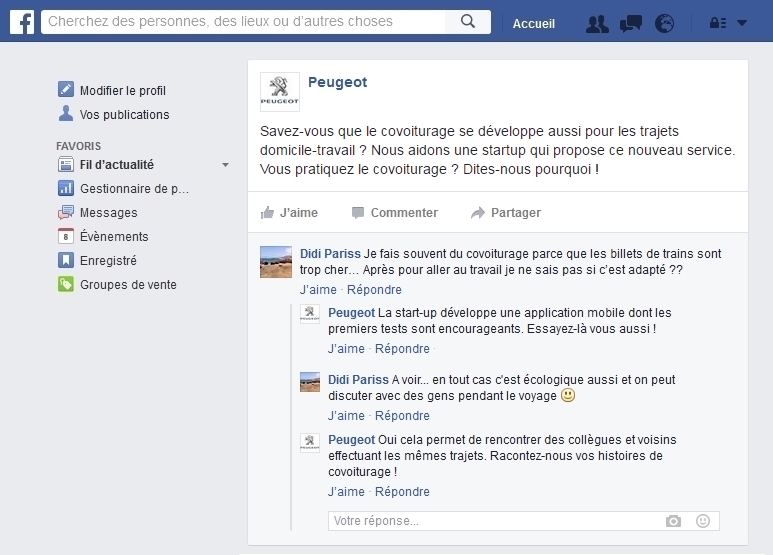Image resolution: width=773 pixels, height=555 pixels.
Task: Click Didi Pariss avatar on écologique reply
Action: [310, 382]
